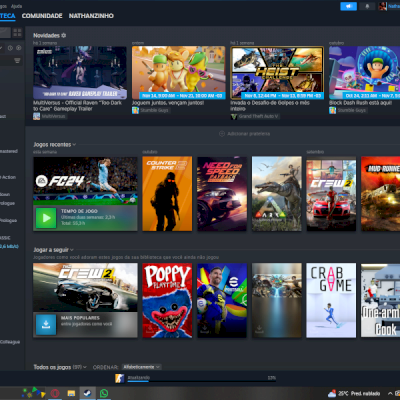Open the NATHANZINHO profile tab
400x400 pixels.
coord(91,16)
